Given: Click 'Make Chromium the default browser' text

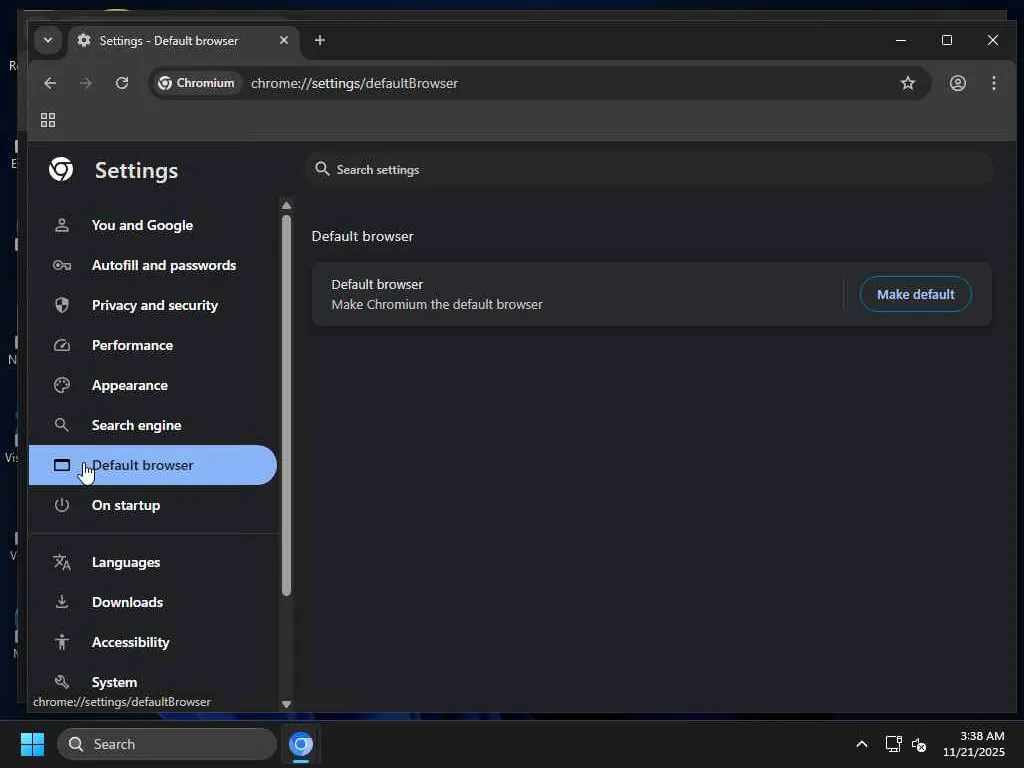Looking at the screenshot, I should [437, 304].
